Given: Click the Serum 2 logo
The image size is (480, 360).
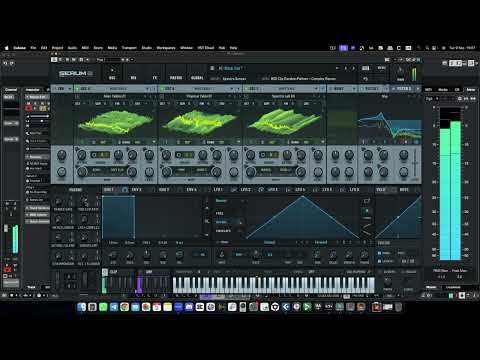Looking at the screenshot, I should click(x=76, y=74).
